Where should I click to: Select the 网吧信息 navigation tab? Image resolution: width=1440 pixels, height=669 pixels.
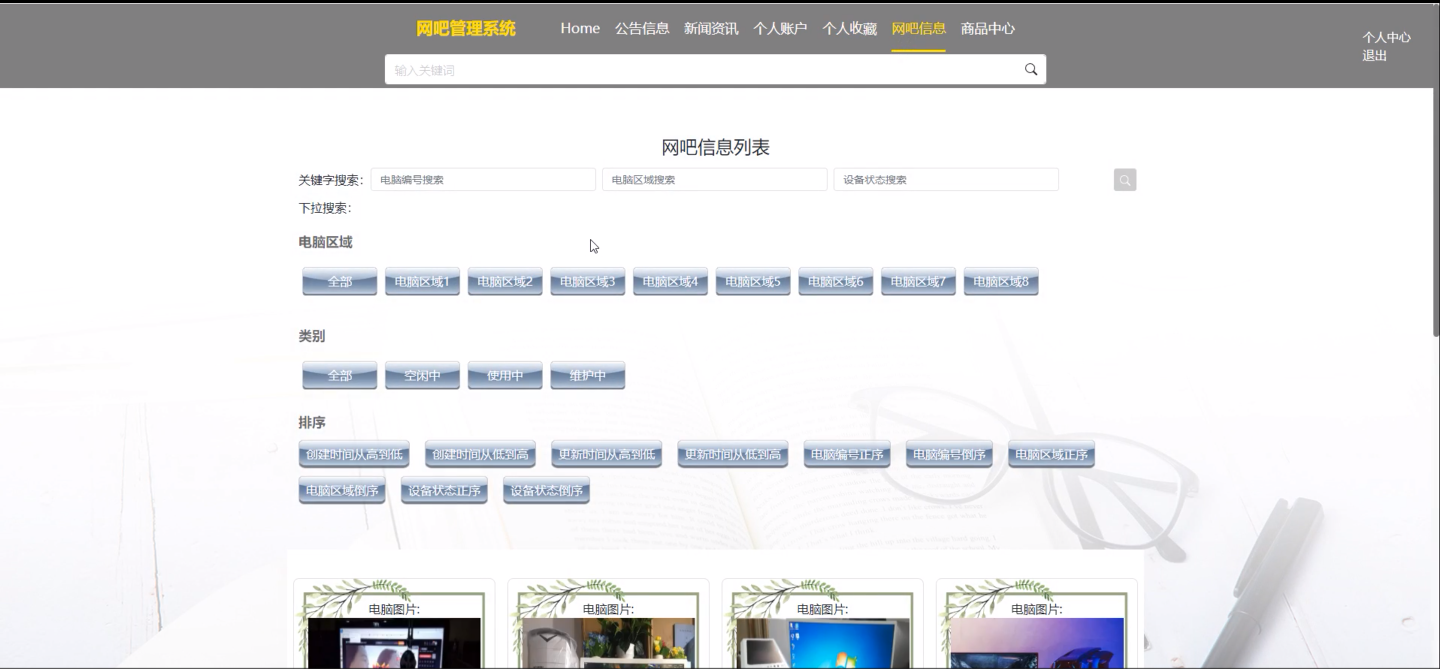pos(918,29)
